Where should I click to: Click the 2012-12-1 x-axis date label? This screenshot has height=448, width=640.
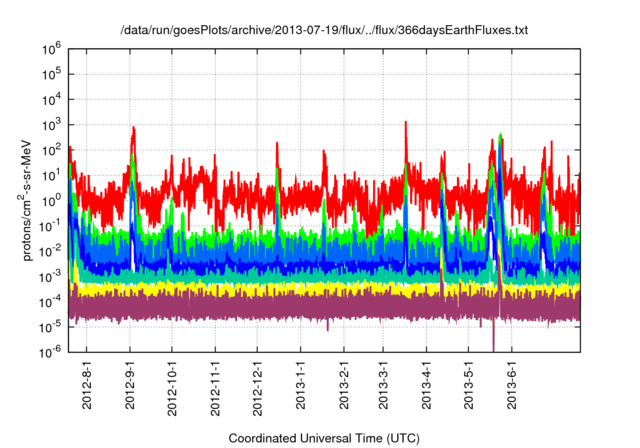[257, 388]
